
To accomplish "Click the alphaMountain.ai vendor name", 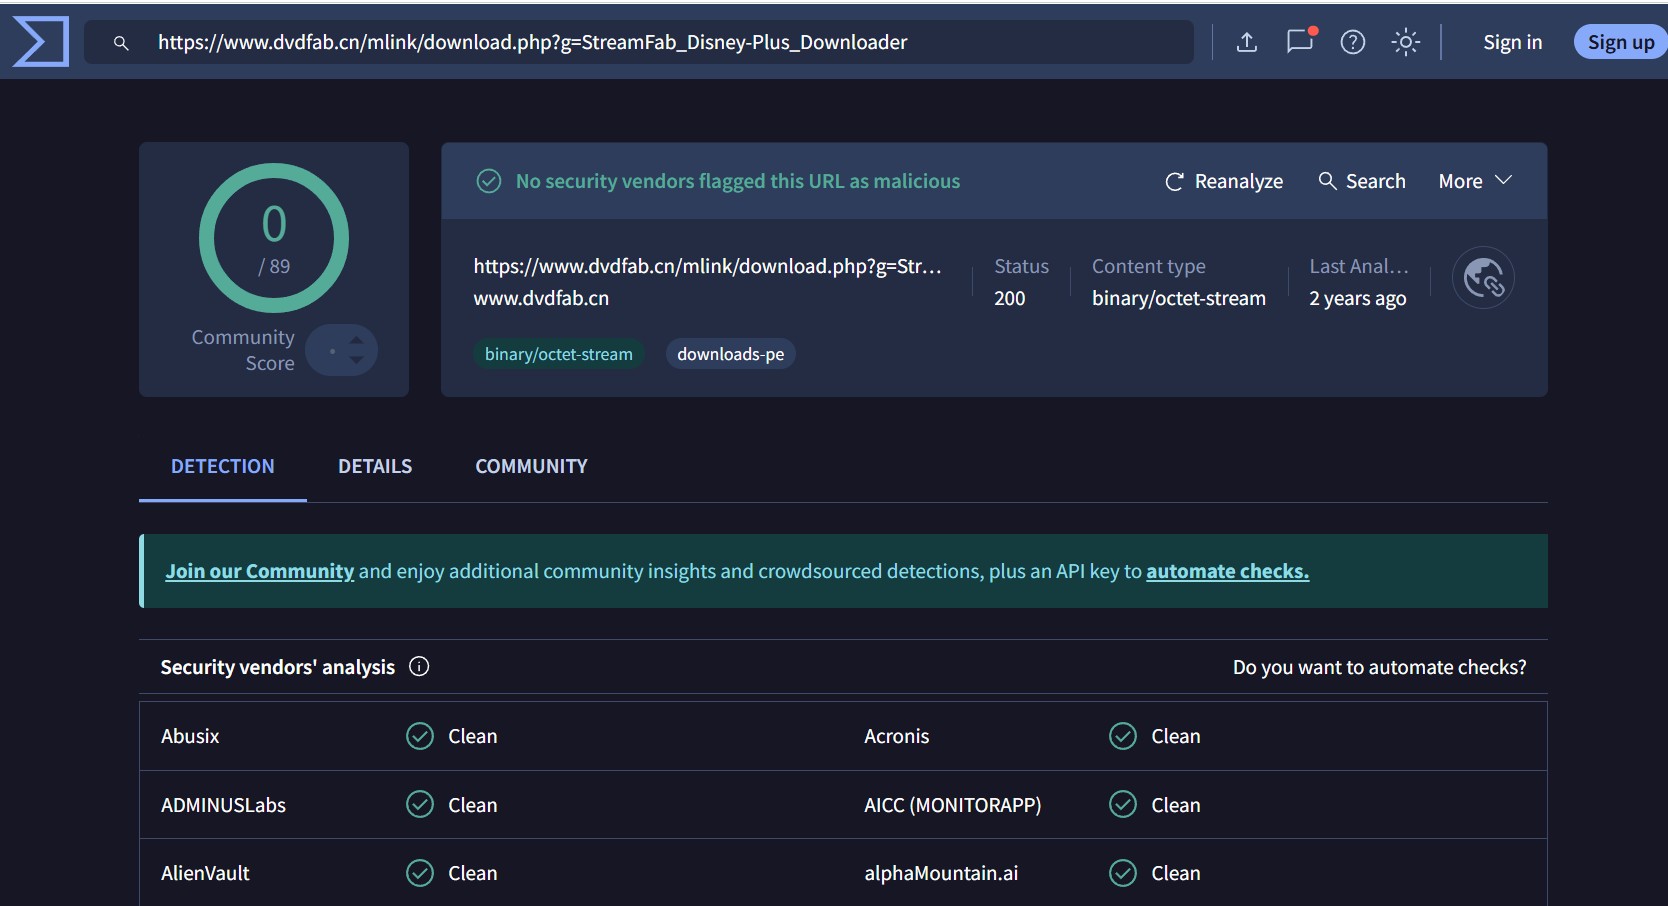I will (x=941, y=873).
